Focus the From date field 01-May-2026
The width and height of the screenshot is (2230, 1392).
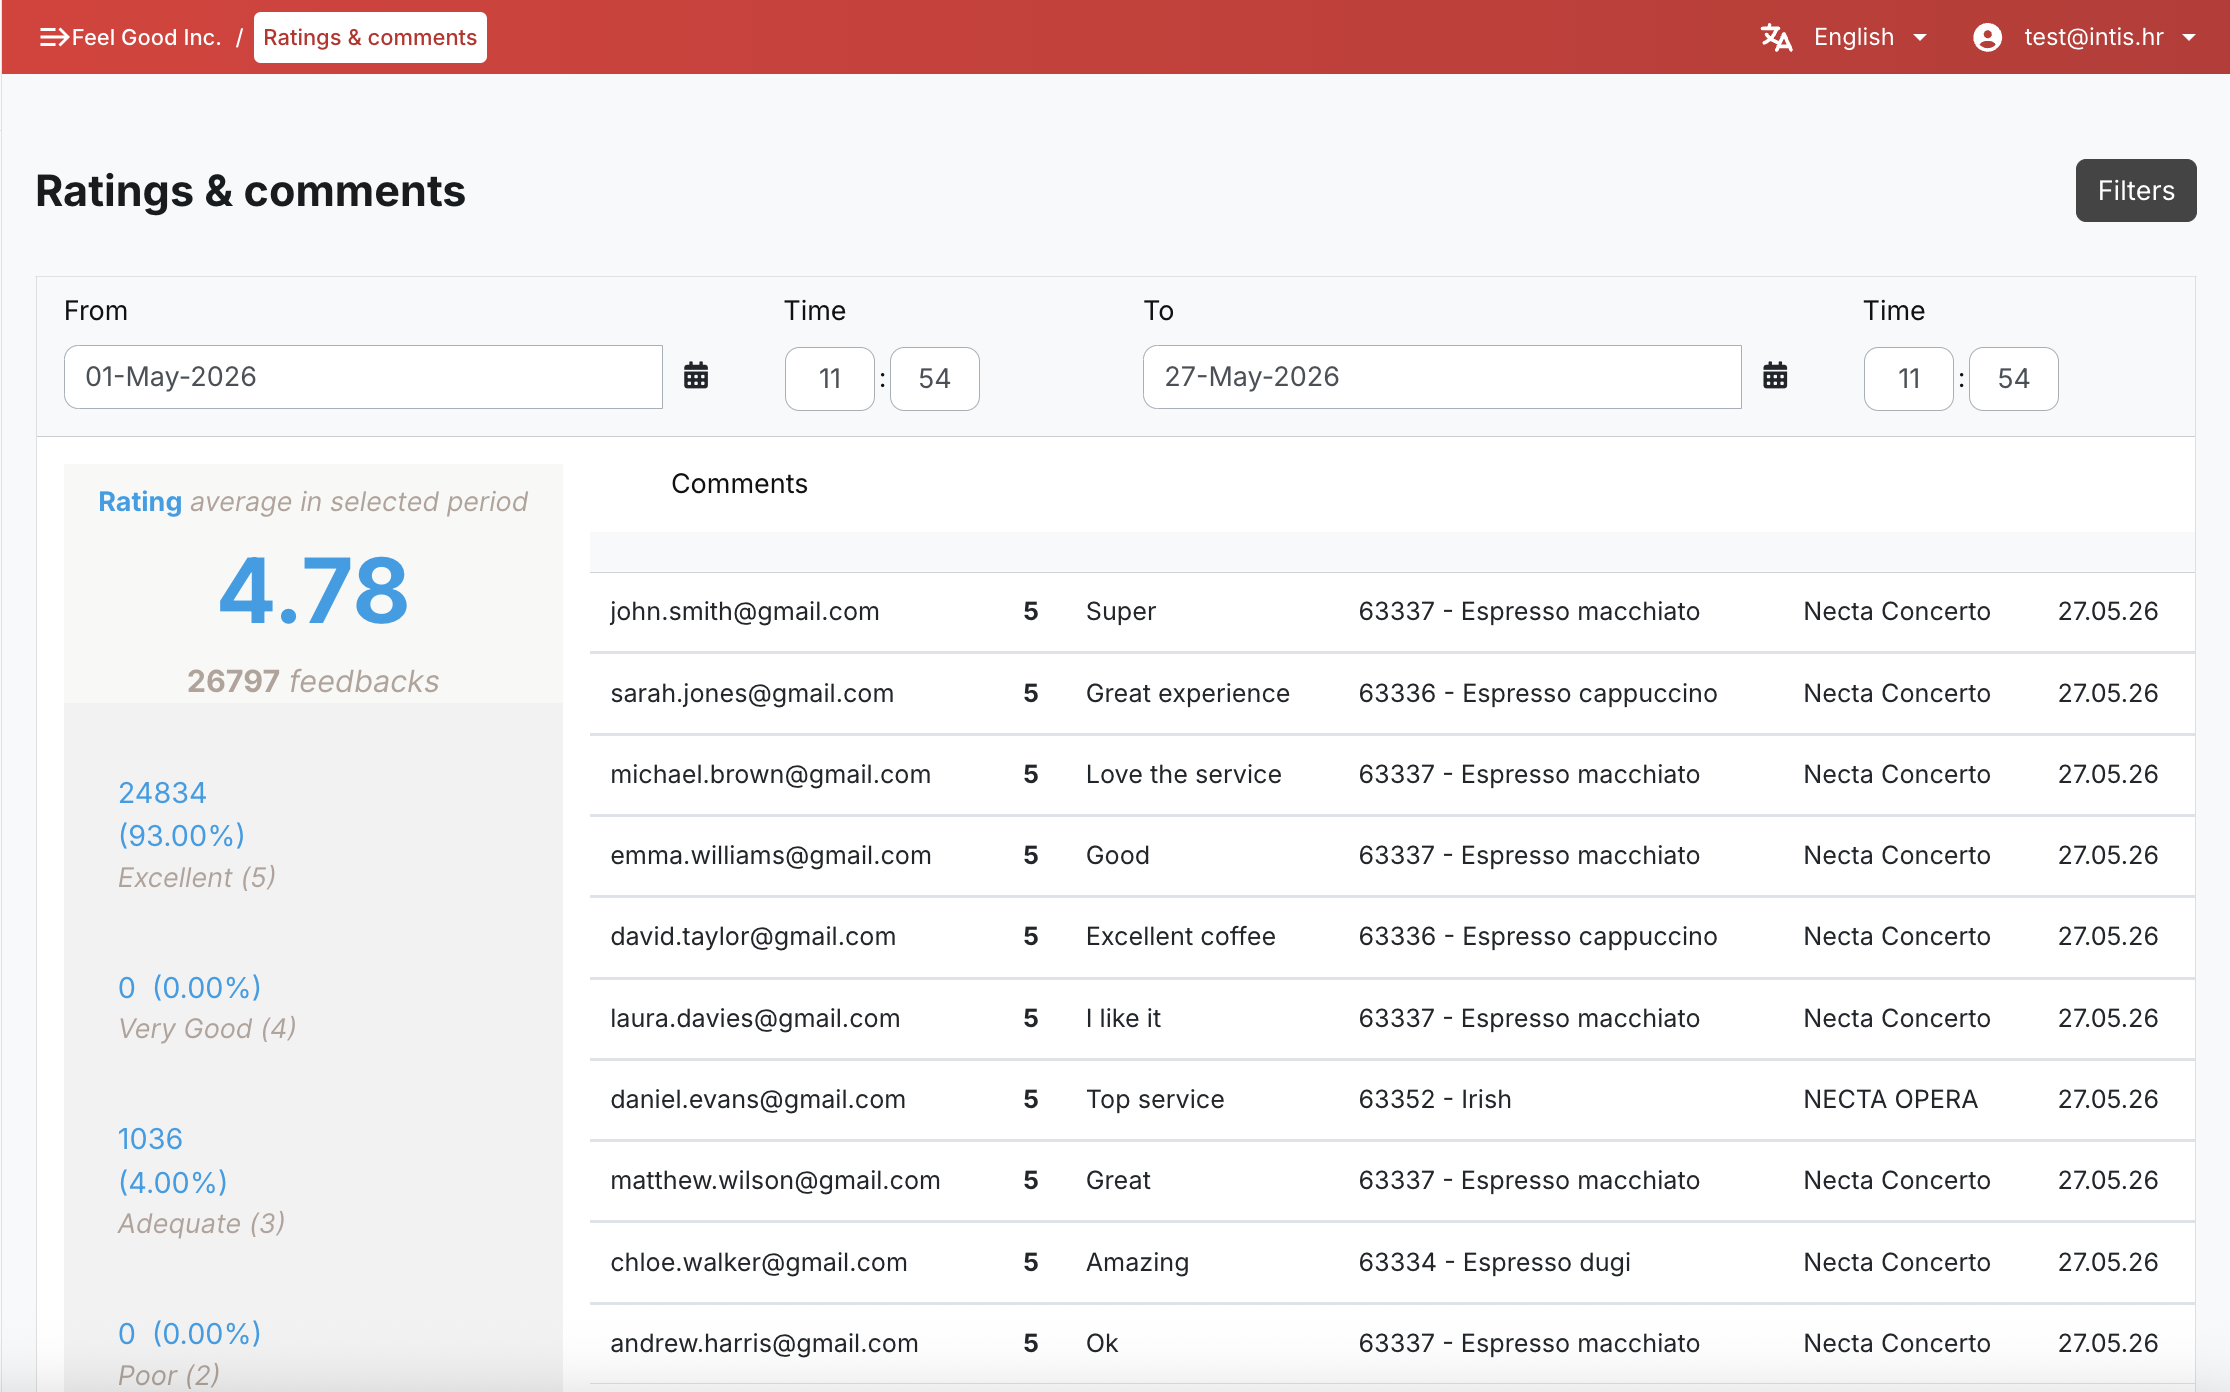(x=363, y=377)
